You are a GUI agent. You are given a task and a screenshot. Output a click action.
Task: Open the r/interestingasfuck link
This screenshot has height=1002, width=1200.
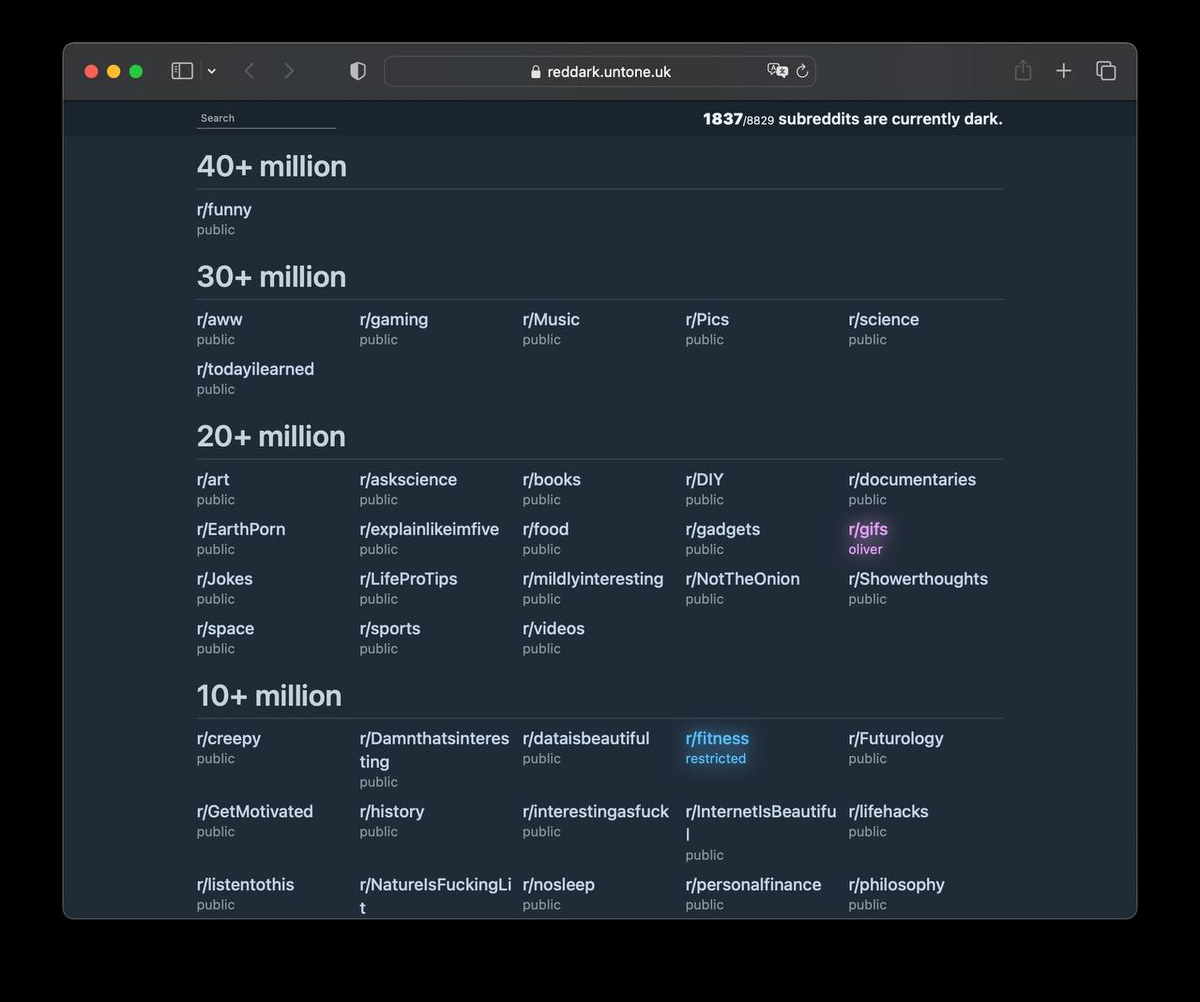596,812
